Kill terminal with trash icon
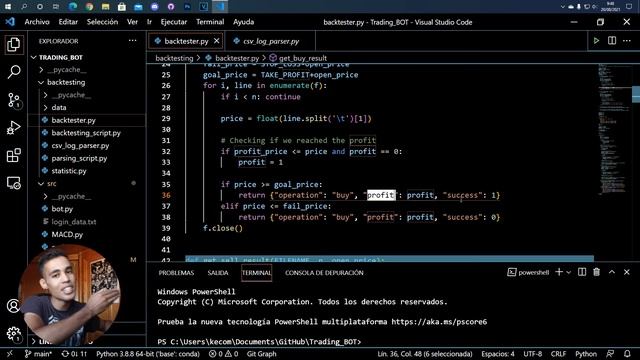 597,272
